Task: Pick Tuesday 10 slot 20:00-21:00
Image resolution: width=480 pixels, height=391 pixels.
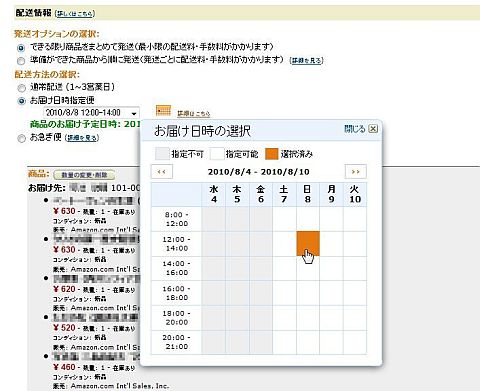Action: pos(355,342)
